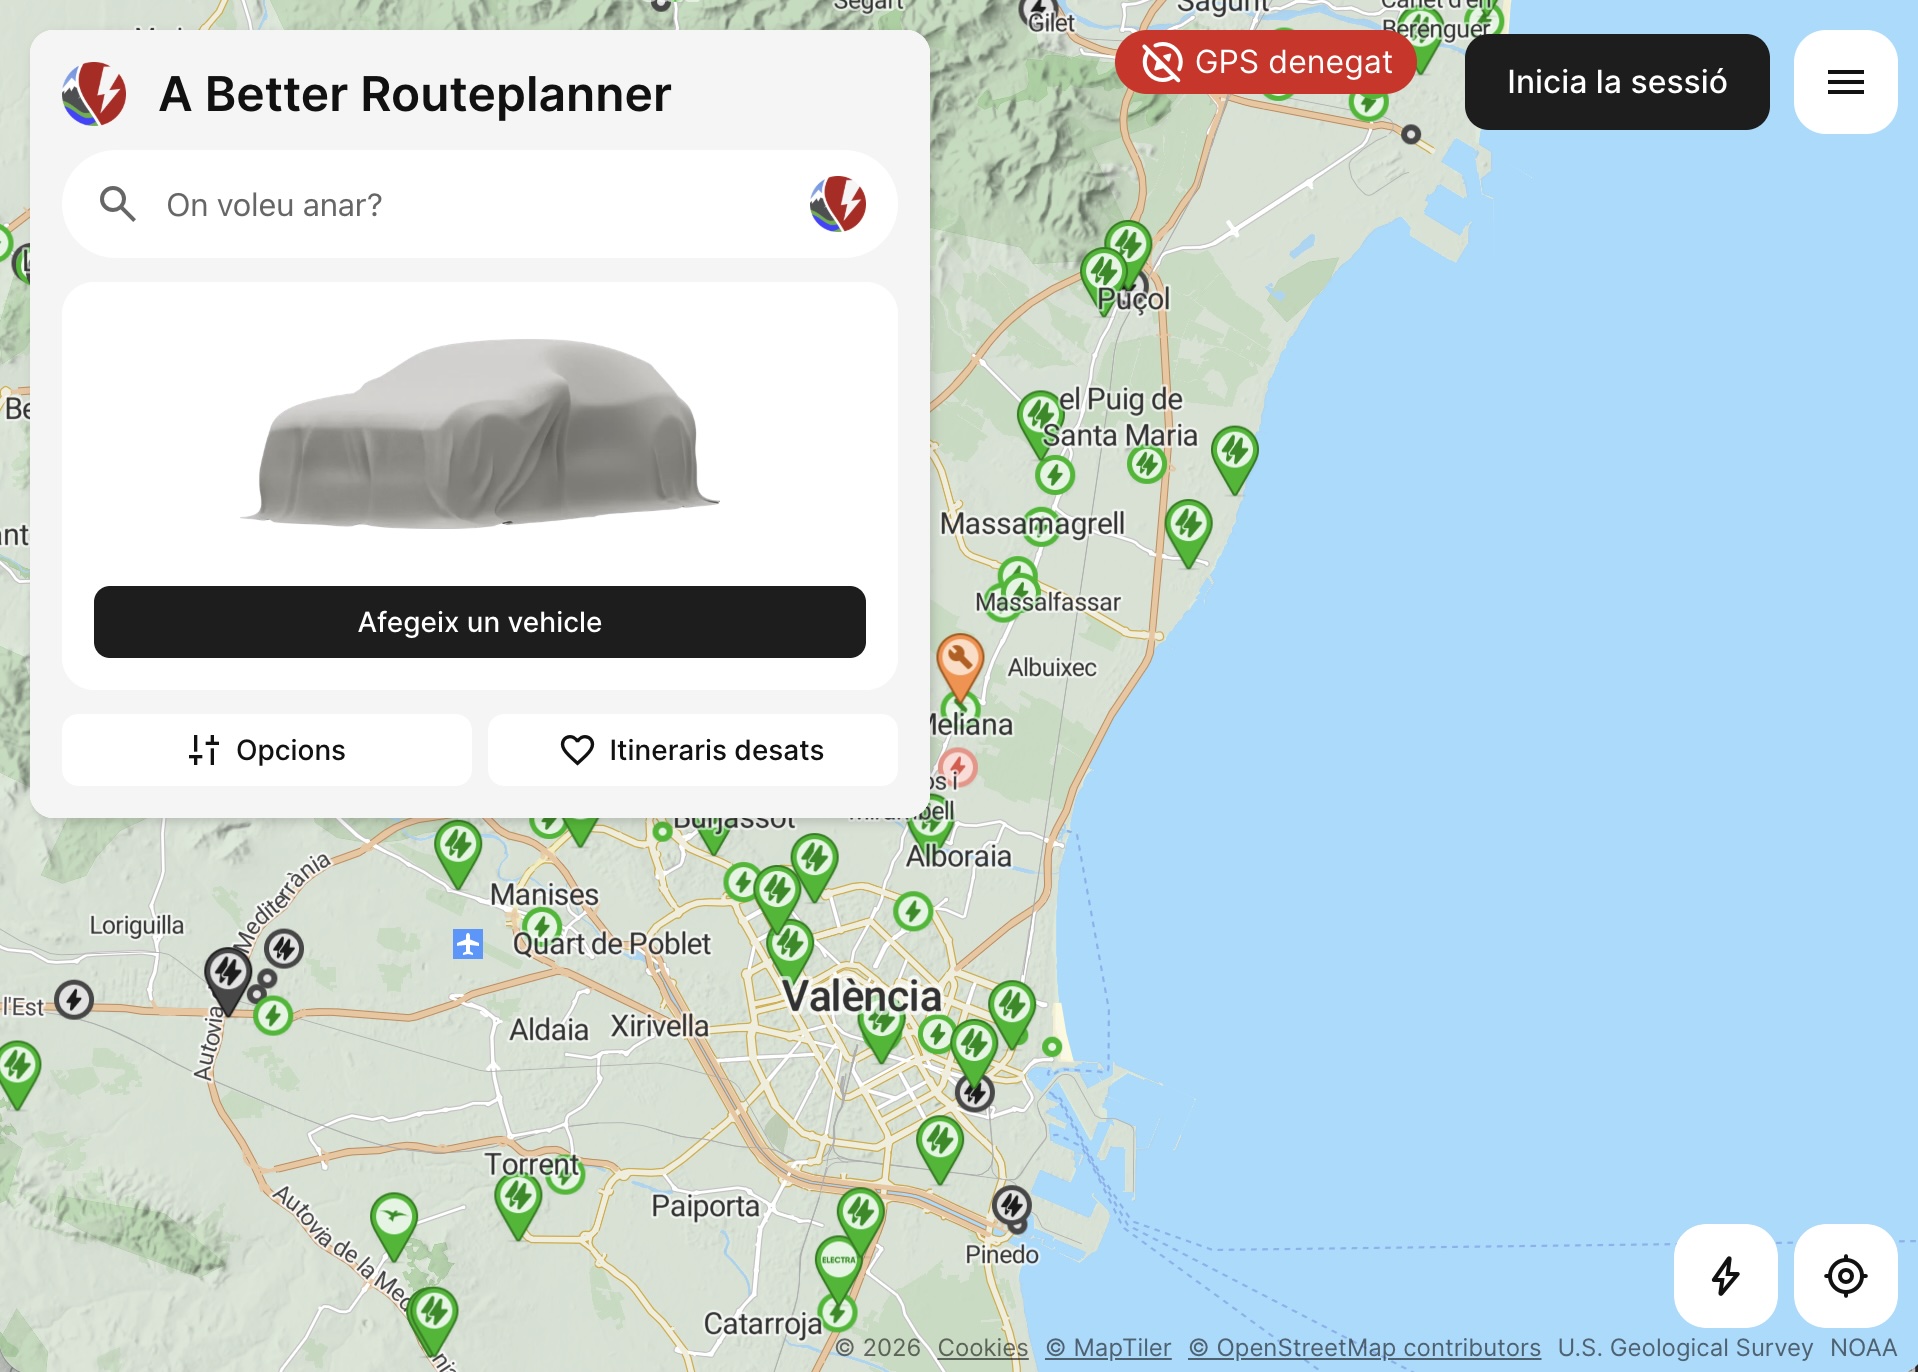Select the pink charger marker below Meliana
1918x1372 pixels.
click(958, 768)
